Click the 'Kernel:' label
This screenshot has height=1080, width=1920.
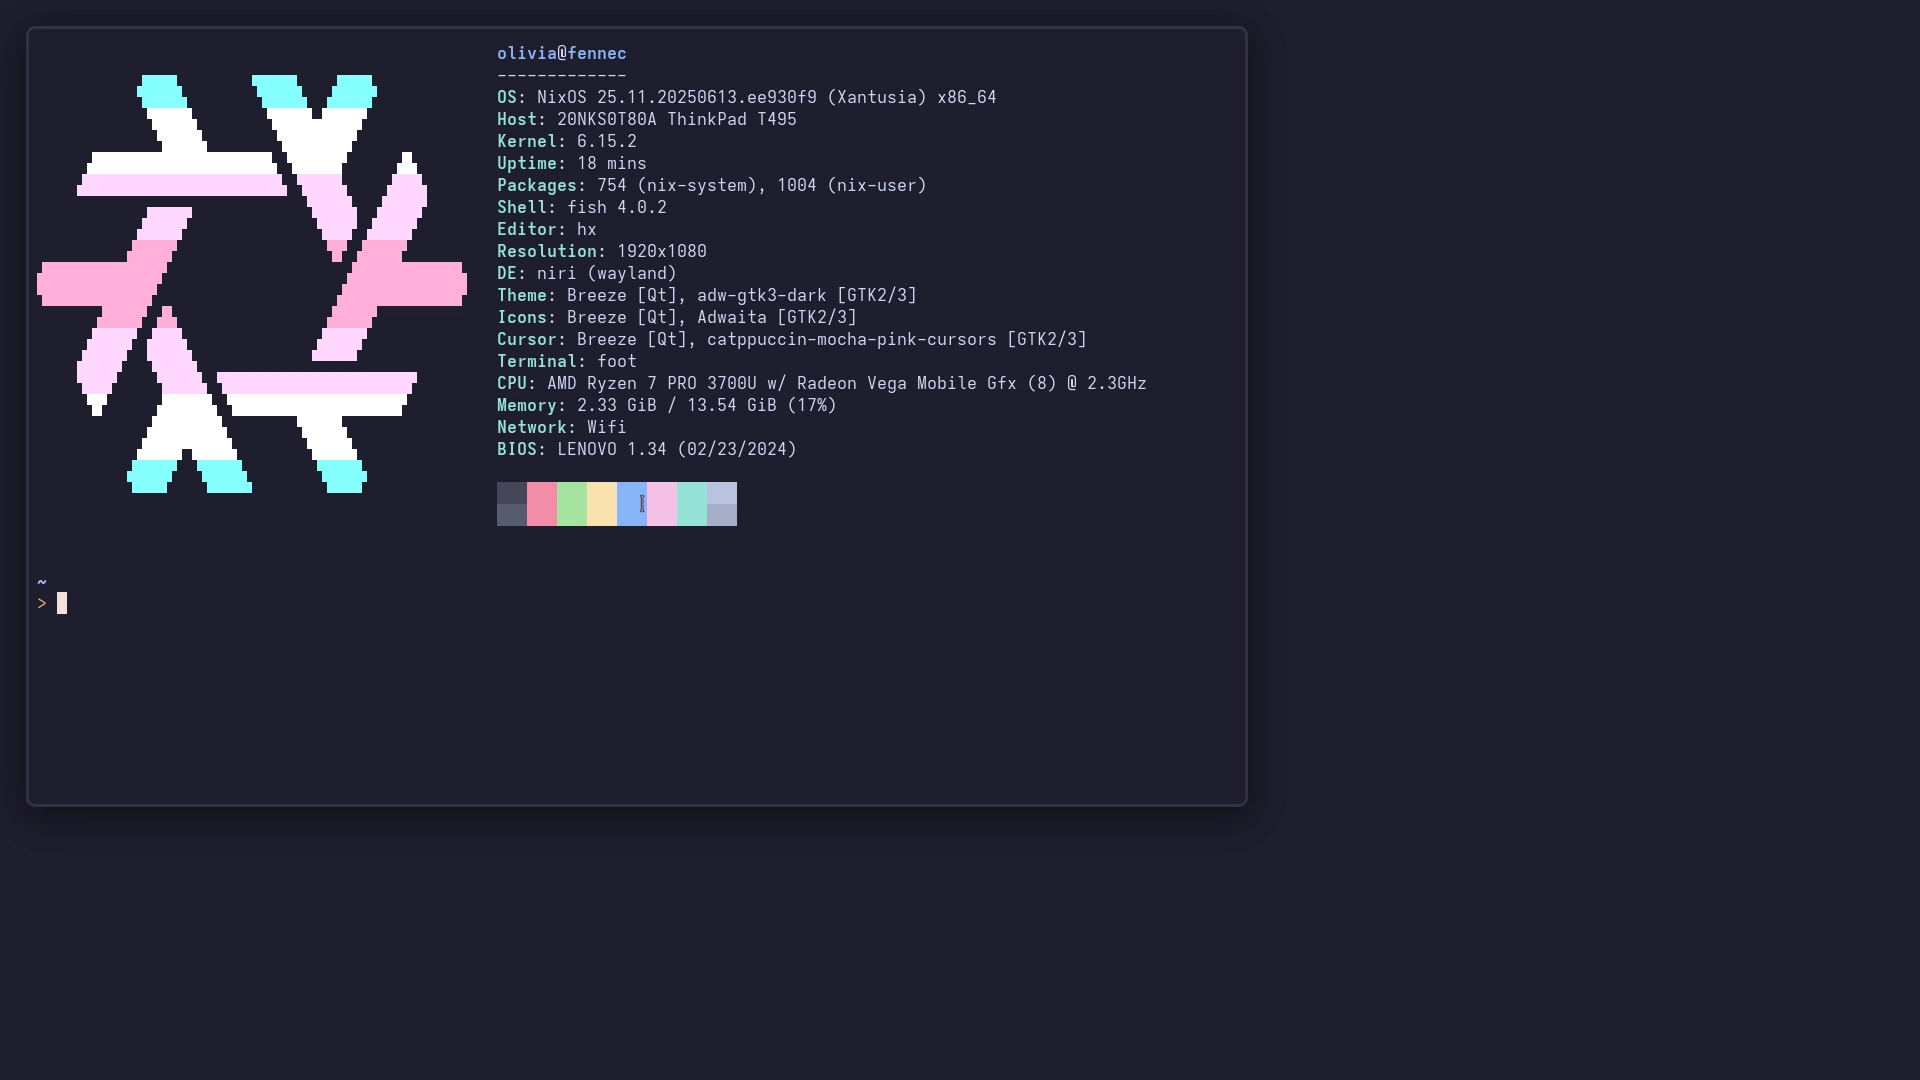pyautogui.click(x=532, y=142)
